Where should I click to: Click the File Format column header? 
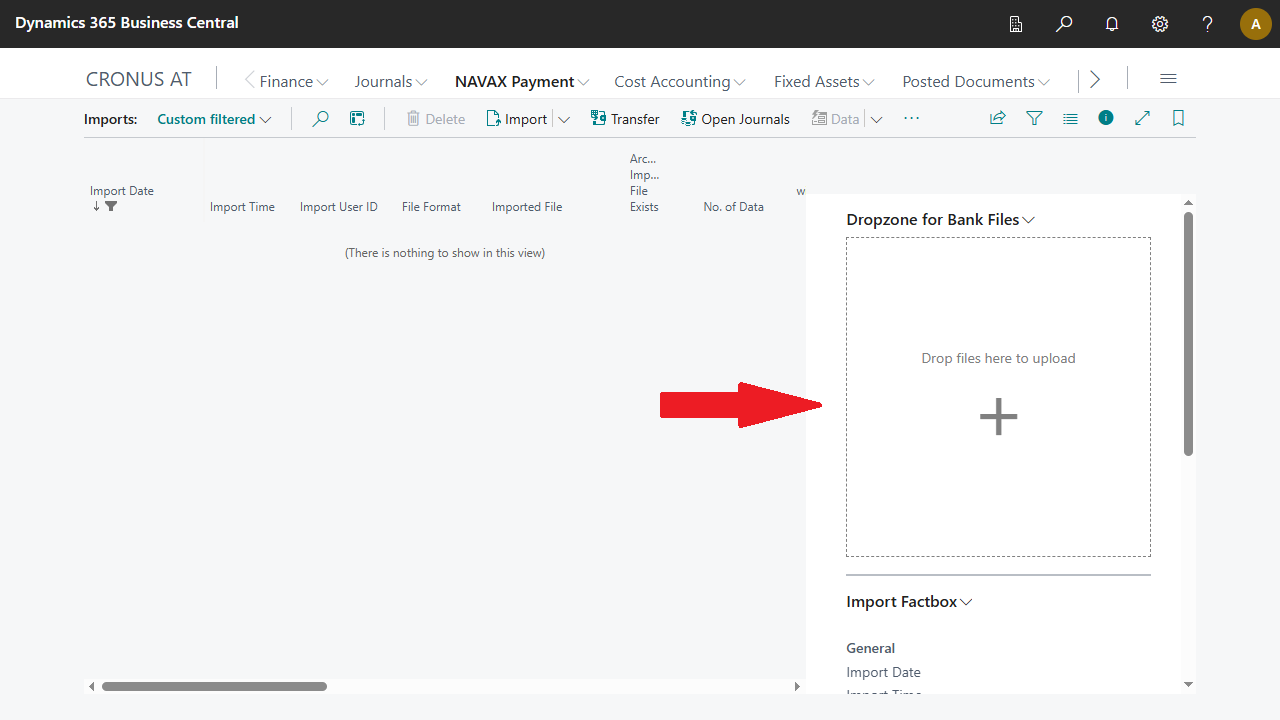(431, 207)
